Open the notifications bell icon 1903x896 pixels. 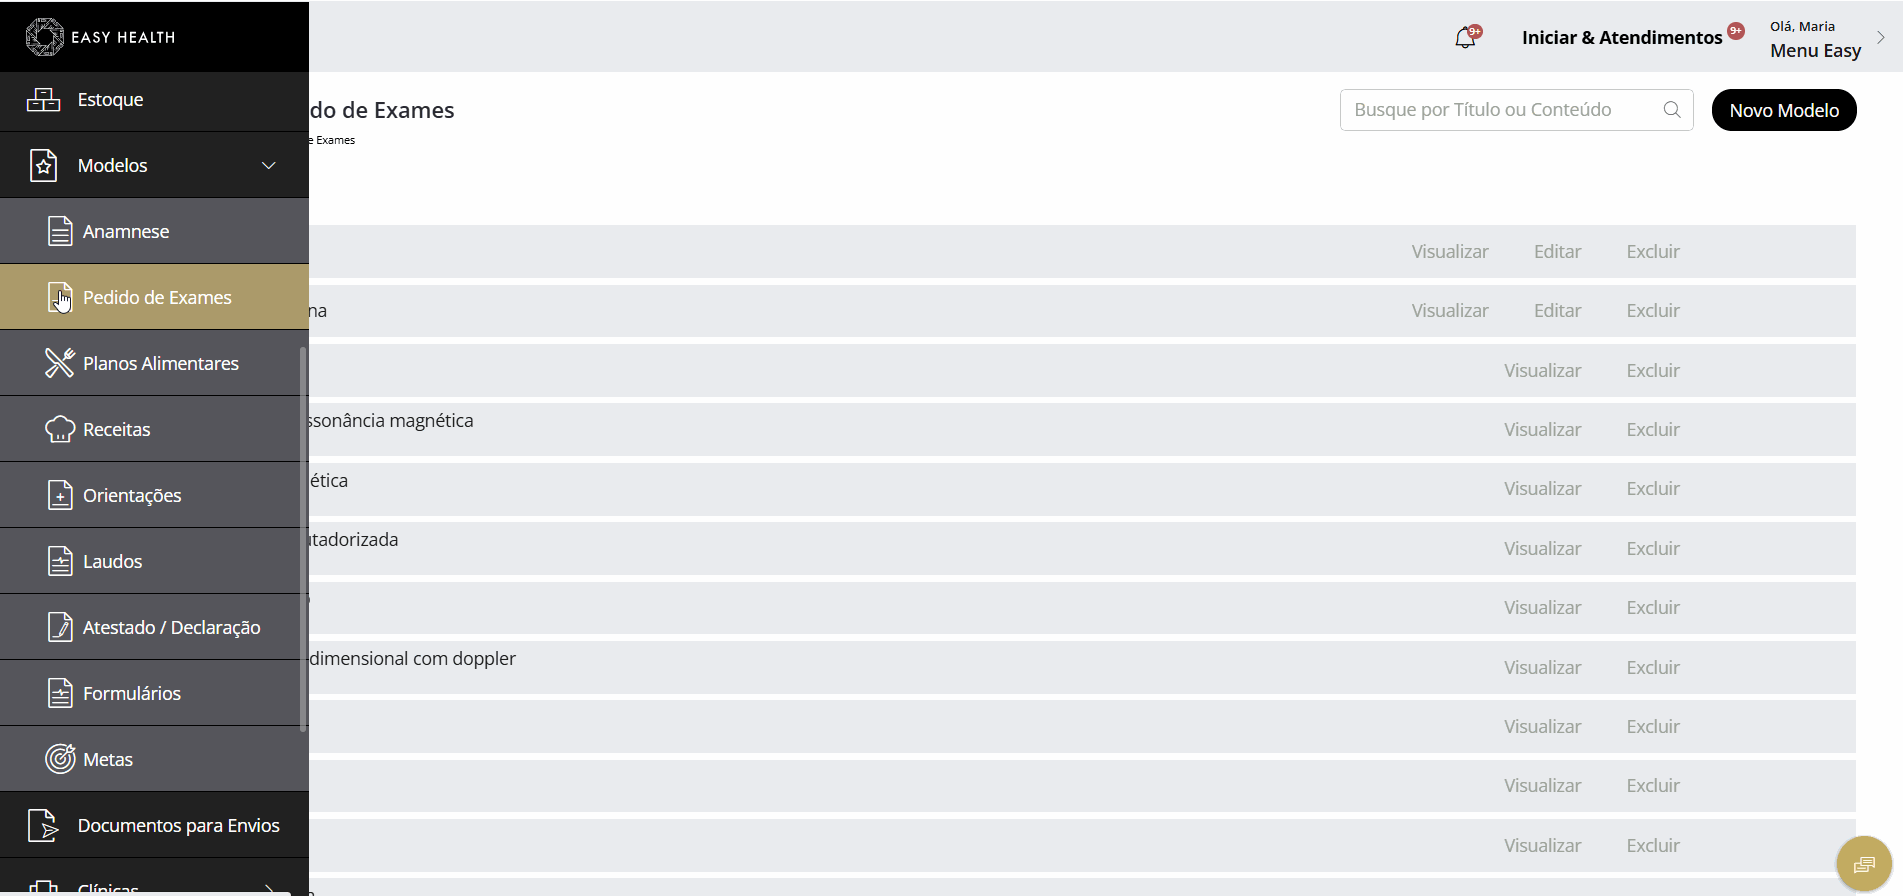[x=1465, y=38]
